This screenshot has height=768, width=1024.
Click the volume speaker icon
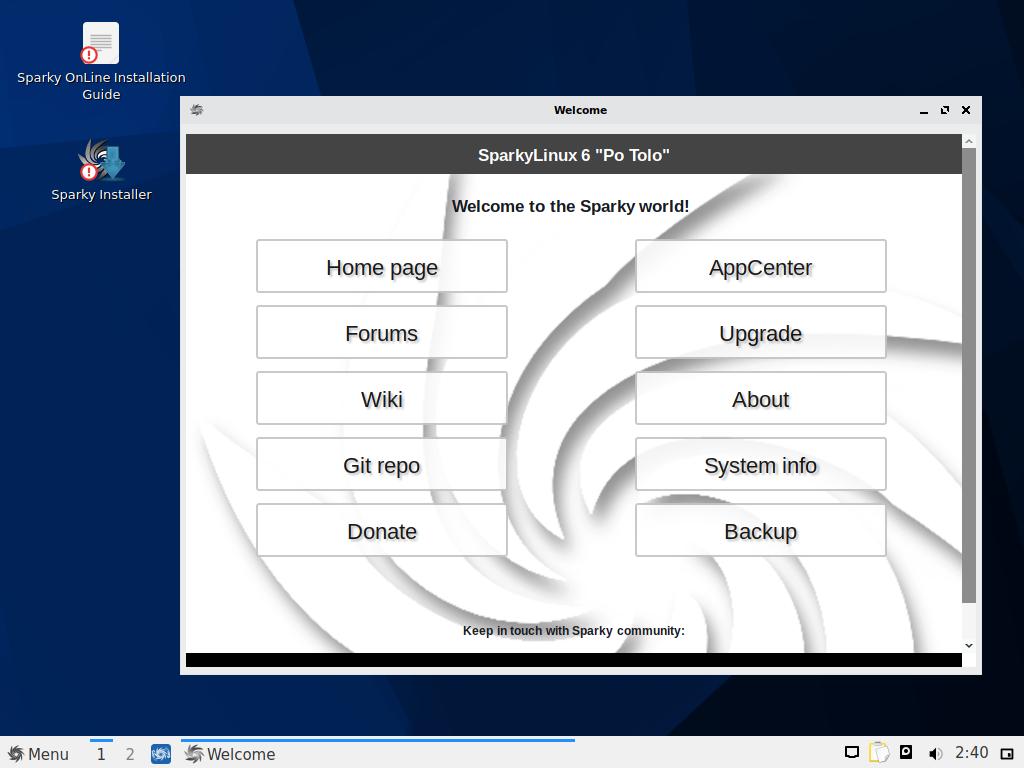(x=935, y=754)
